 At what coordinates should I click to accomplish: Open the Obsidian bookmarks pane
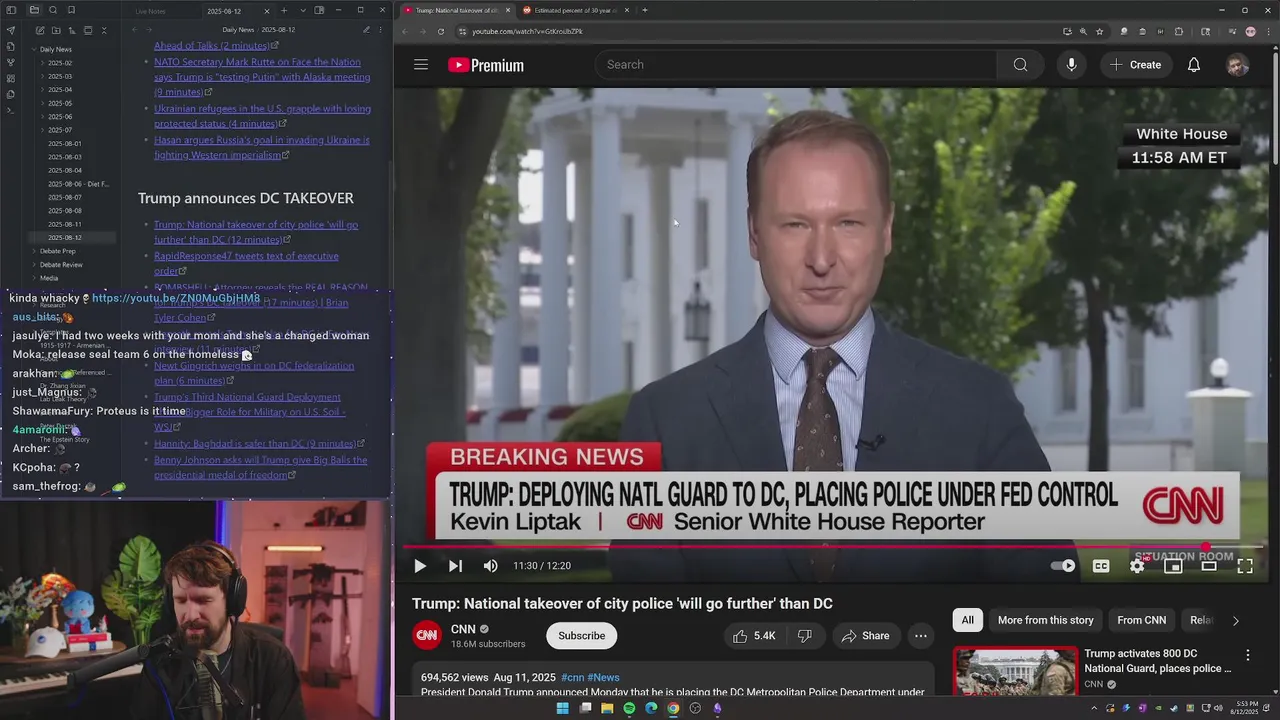click(71, 10)
